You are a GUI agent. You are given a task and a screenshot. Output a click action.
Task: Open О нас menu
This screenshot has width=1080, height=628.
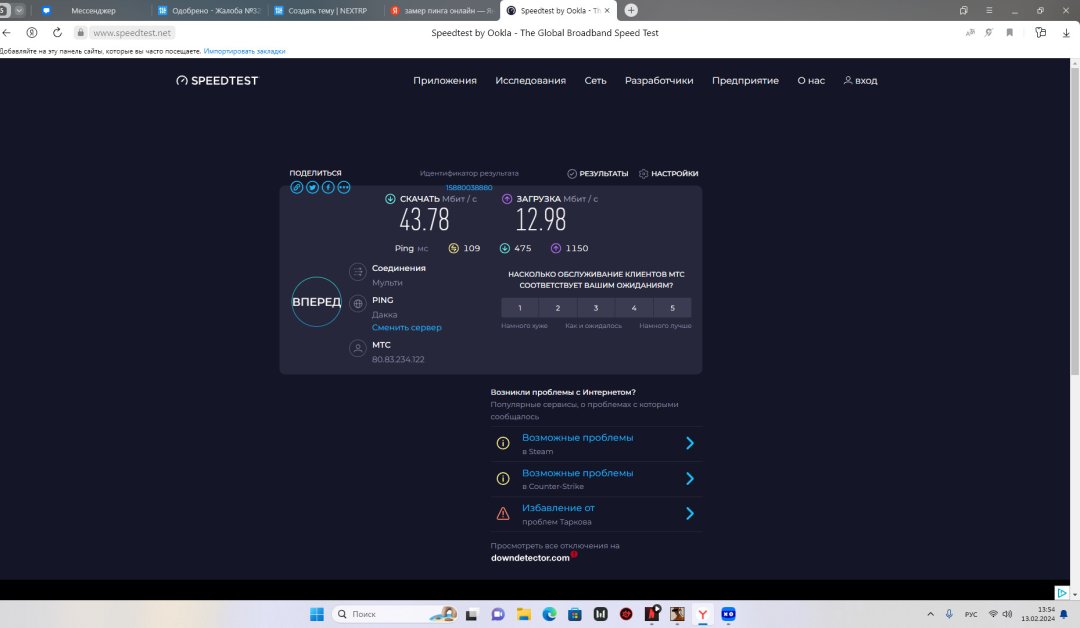click(x=811, y=81)
